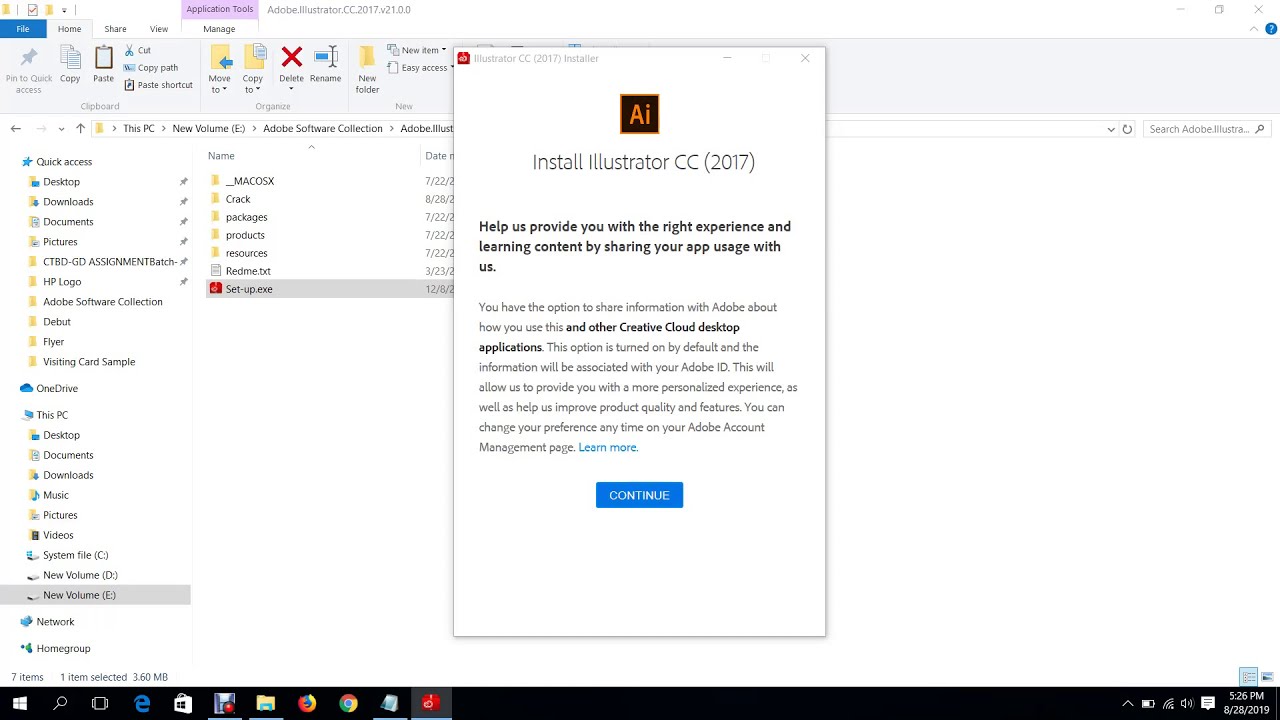Open System file (C:) drive
This screenshot has height=720, width=1280.
pyautogui.click(x=75, y=555)
